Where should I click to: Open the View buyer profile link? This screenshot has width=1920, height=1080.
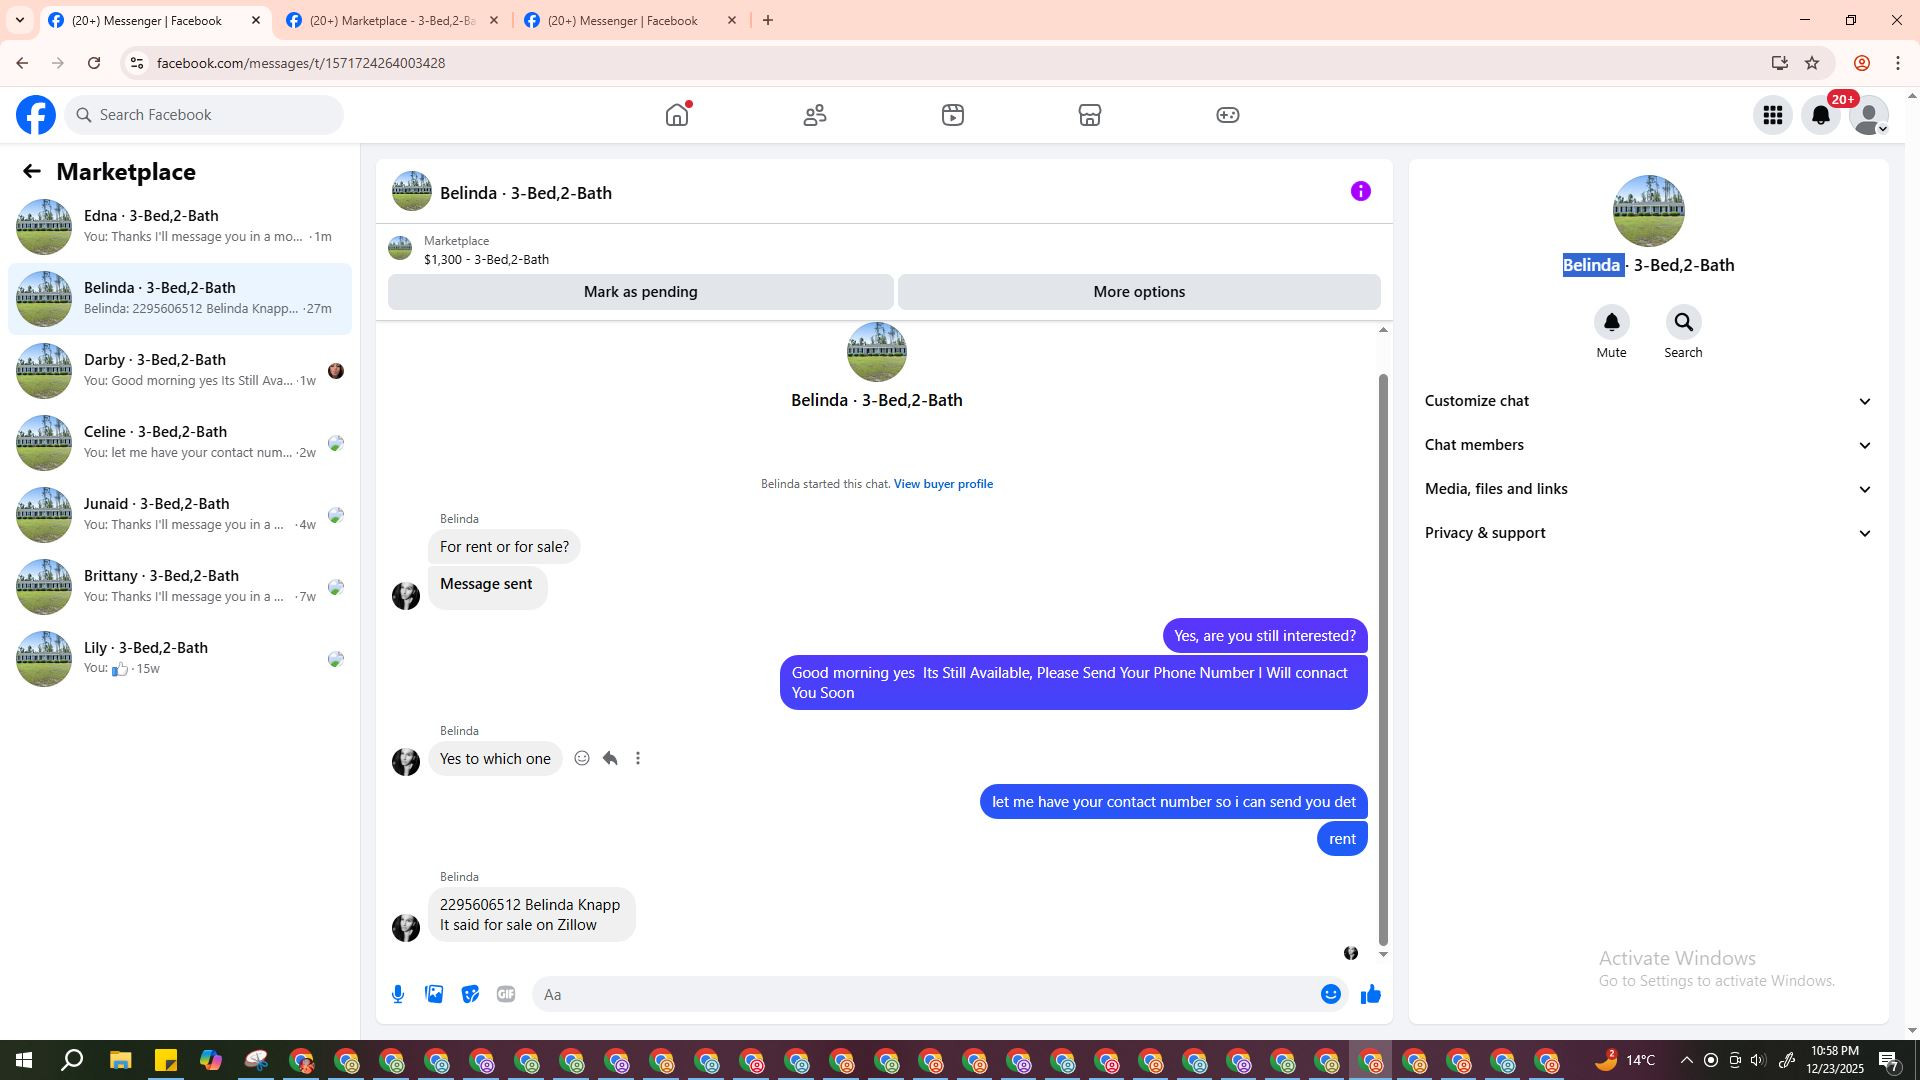click(x=942, y=484)
